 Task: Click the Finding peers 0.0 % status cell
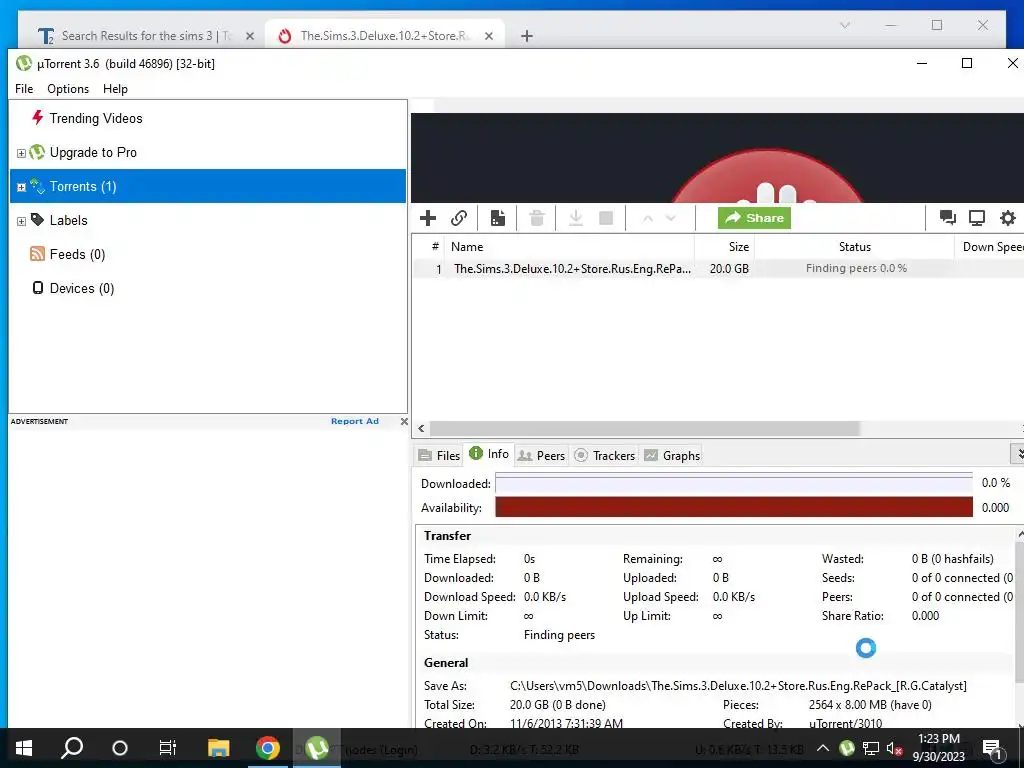pyautogui.click(x=856, y=268)
